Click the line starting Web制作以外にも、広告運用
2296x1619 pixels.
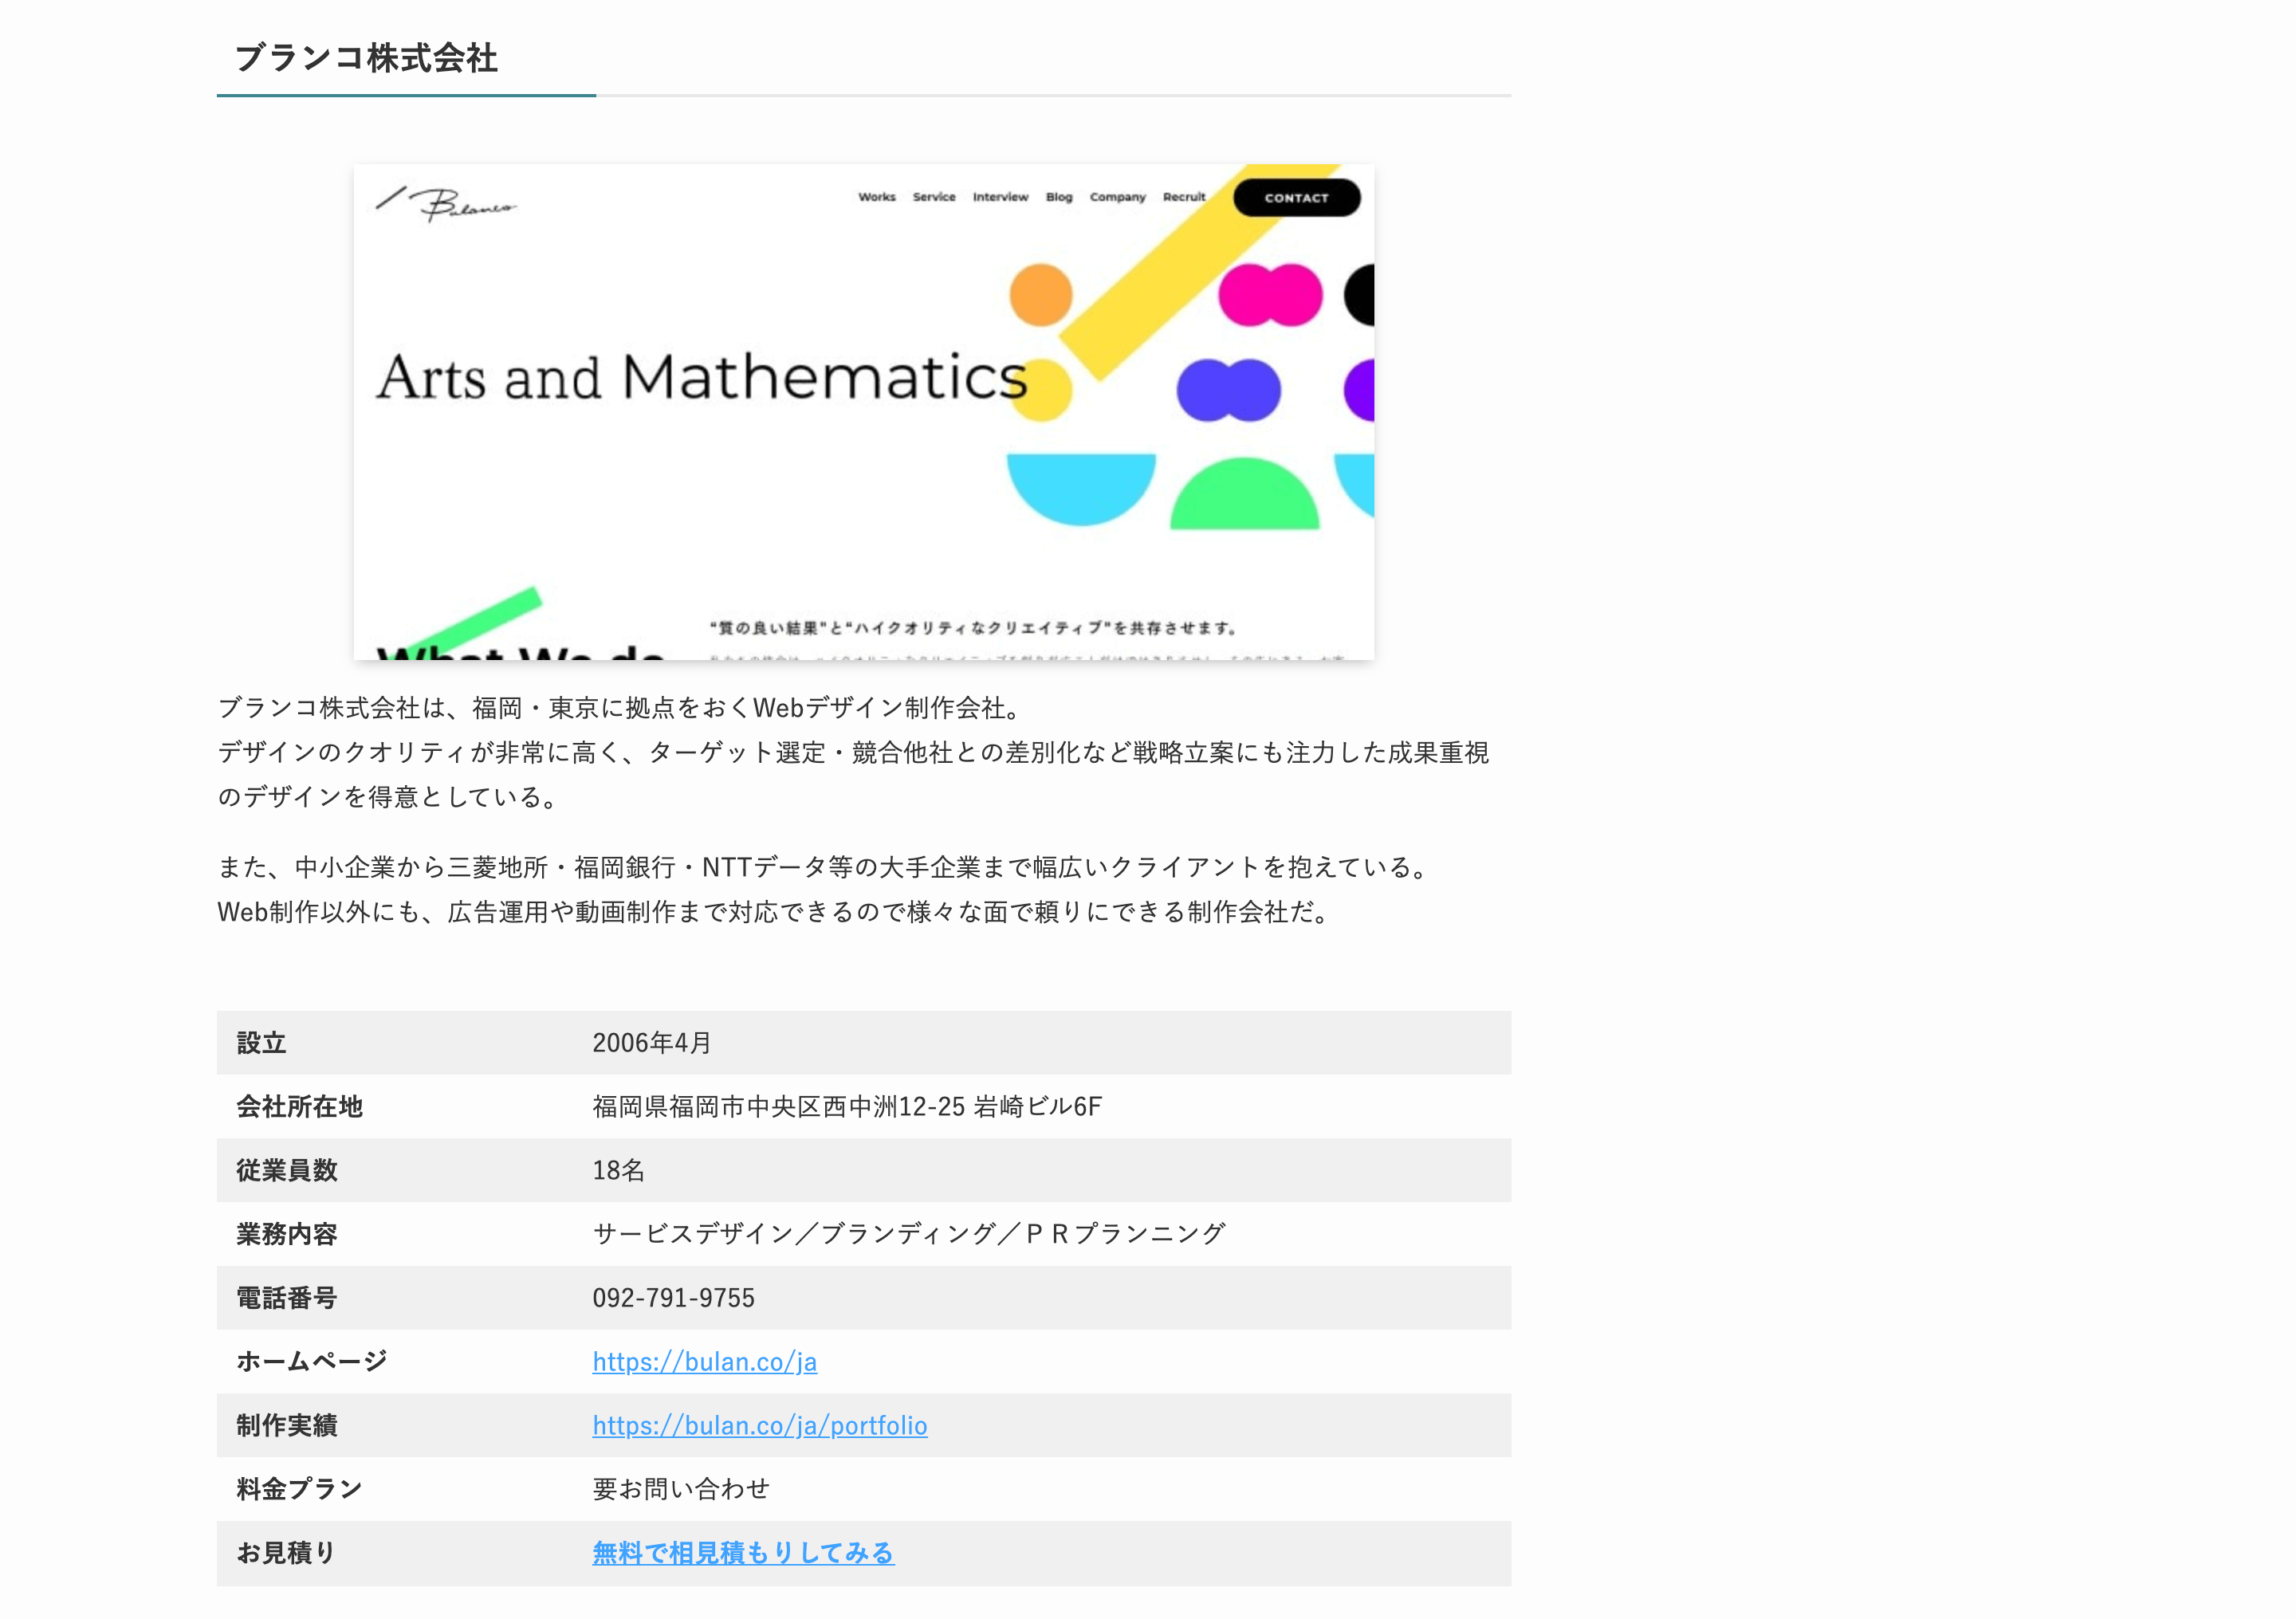point(776,911)
